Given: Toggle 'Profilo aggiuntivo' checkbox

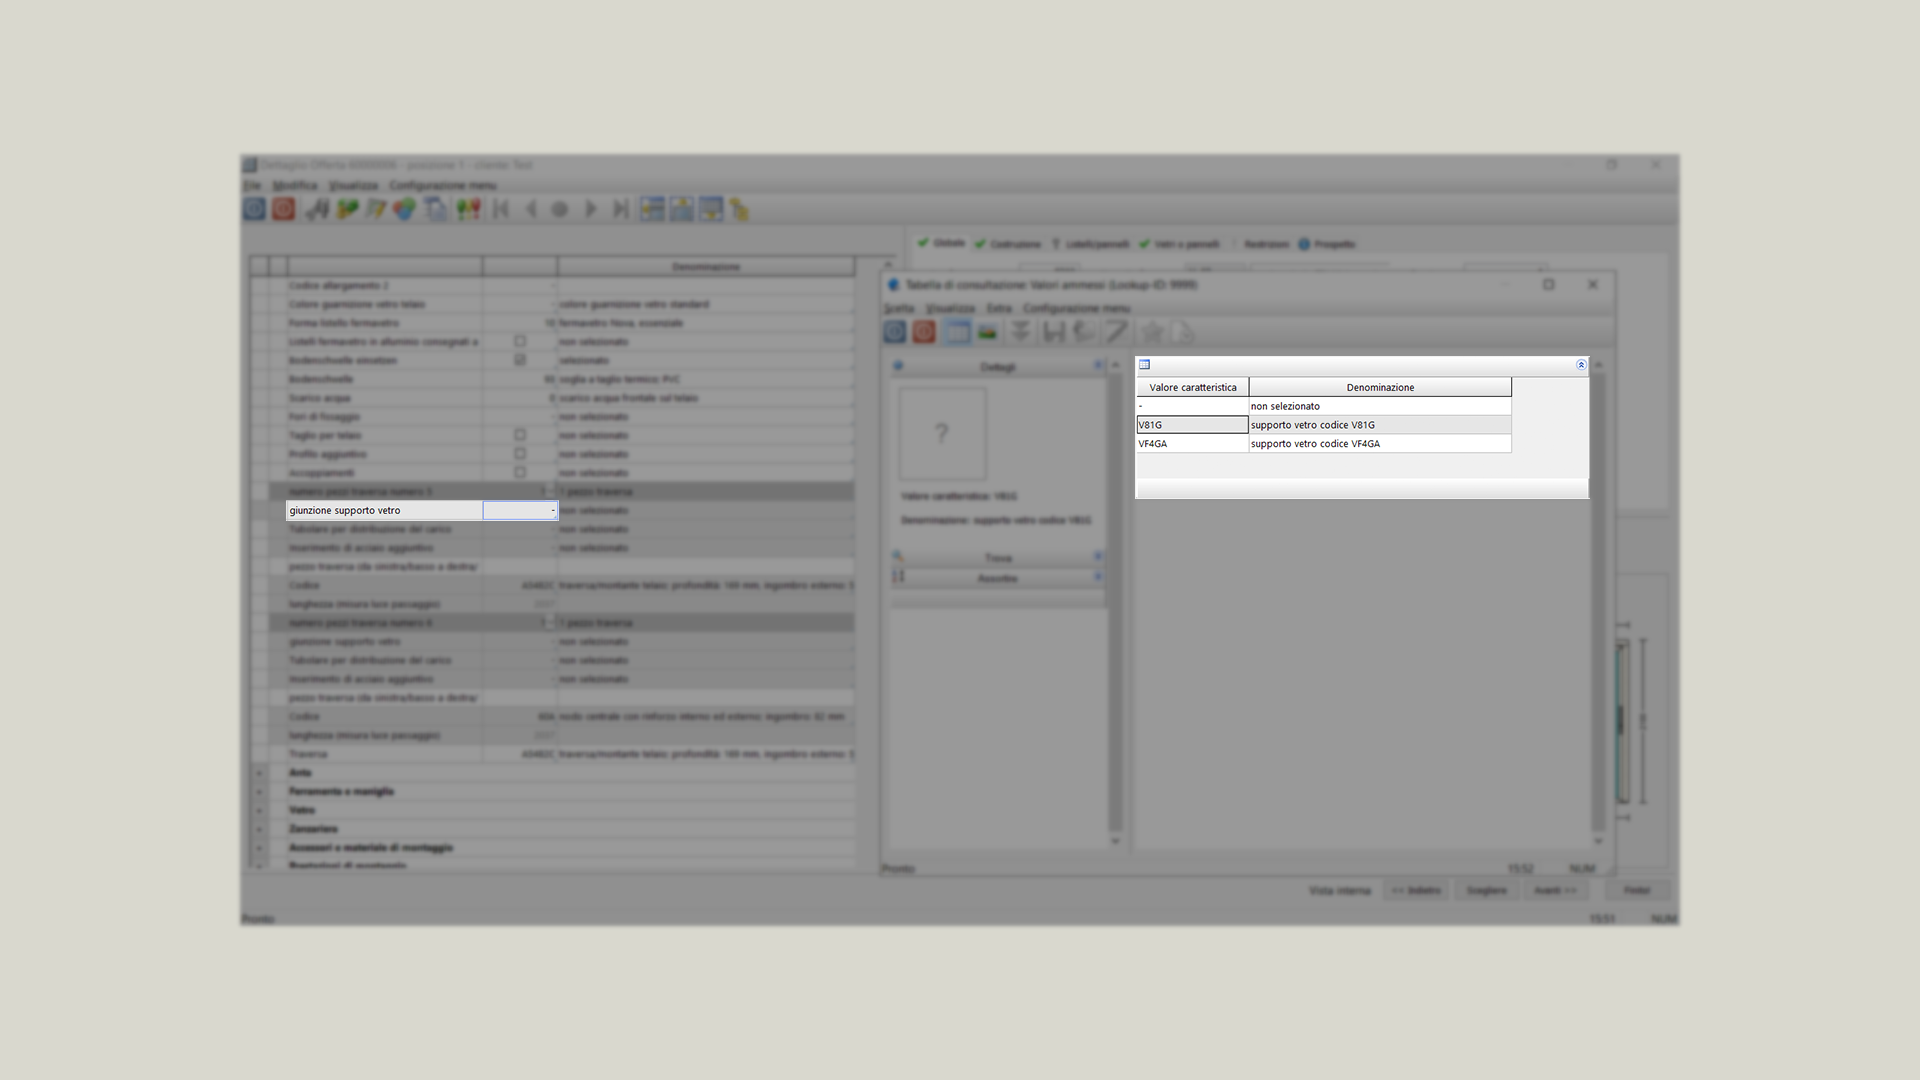Looking at the screenshot, I should pos(520,454).
